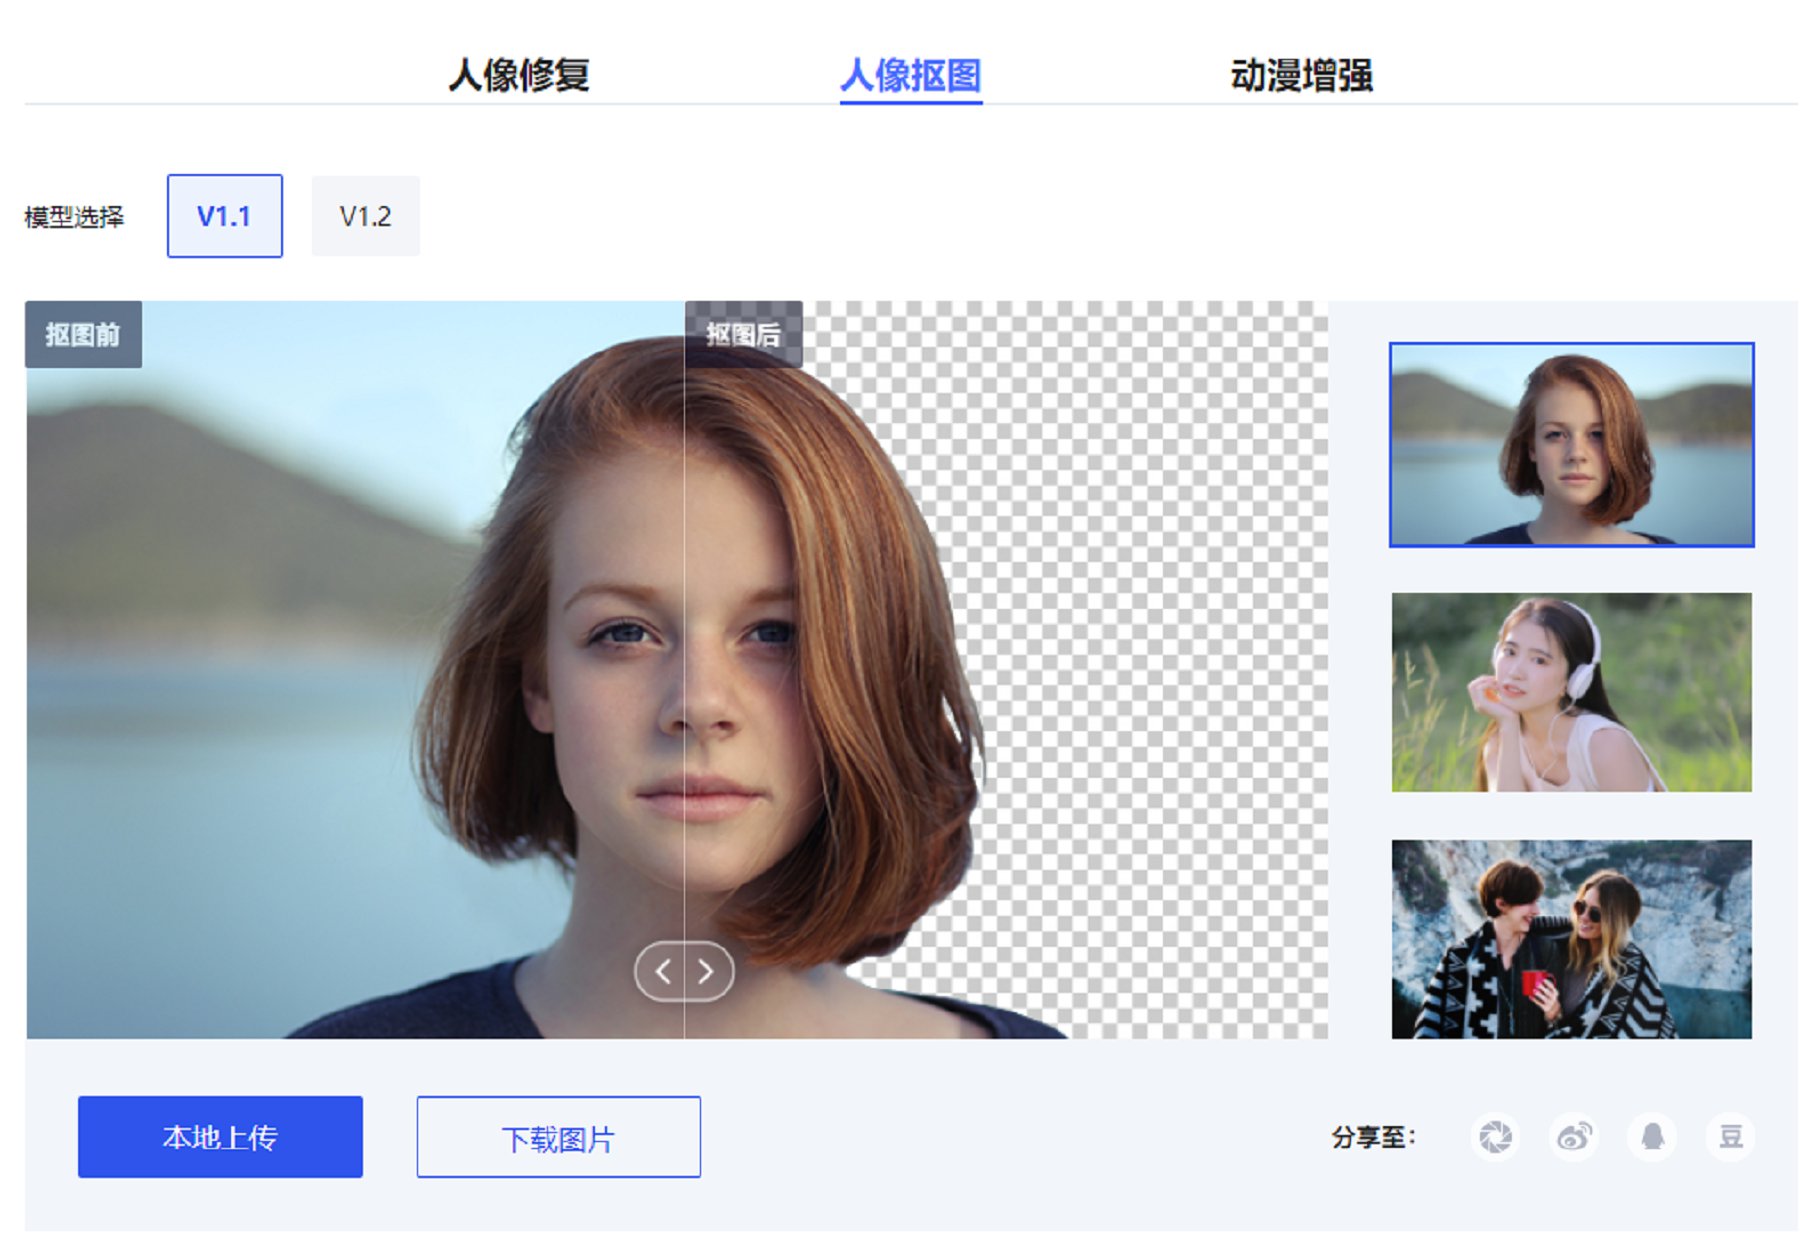Viewport: 1800px width, 1258px height.
Task: Click the 本地上传 upload button
Action: (x=220, y=1137)
